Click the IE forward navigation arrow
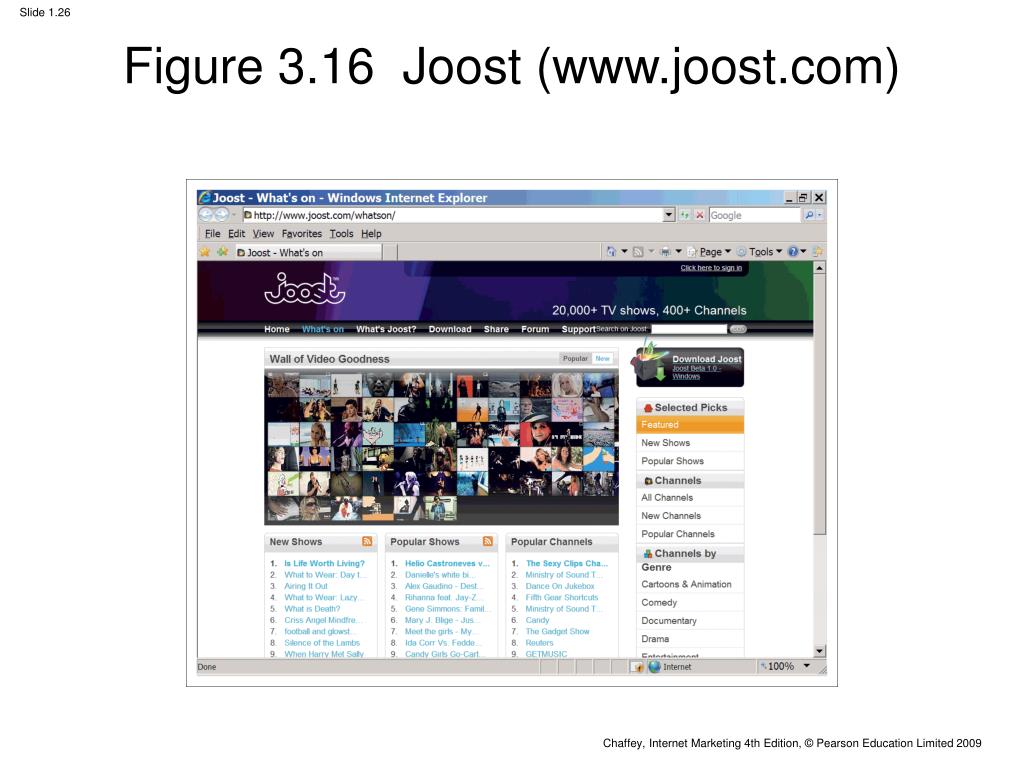This screenshot has height=768, width=1024. pyautogui.click(x=222, y=215)
